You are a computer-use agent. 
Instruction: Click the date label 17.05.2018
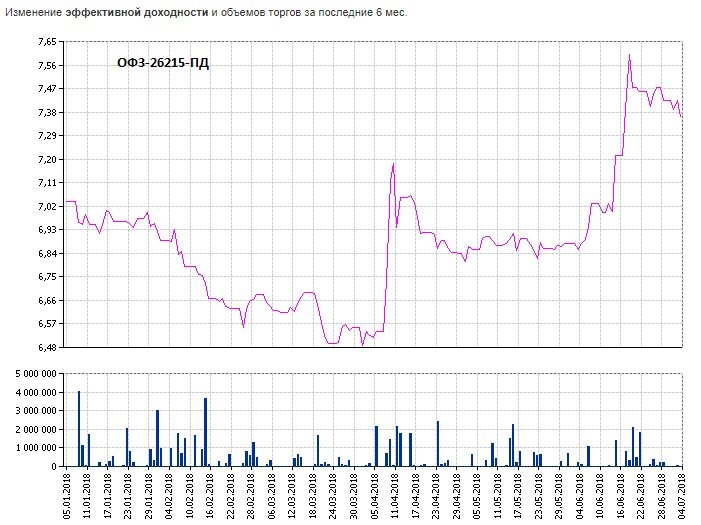pyautogui.click(x=519, y=497)
